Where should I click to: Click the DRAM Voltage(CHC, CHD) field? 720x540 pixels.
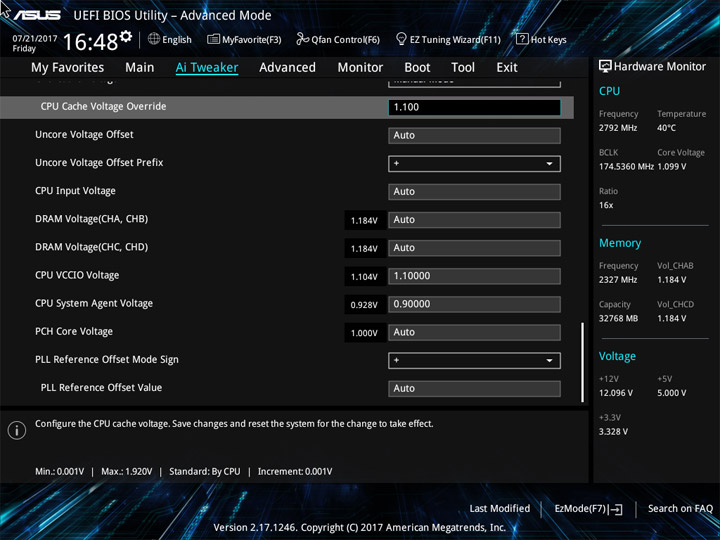click(474, 248)
